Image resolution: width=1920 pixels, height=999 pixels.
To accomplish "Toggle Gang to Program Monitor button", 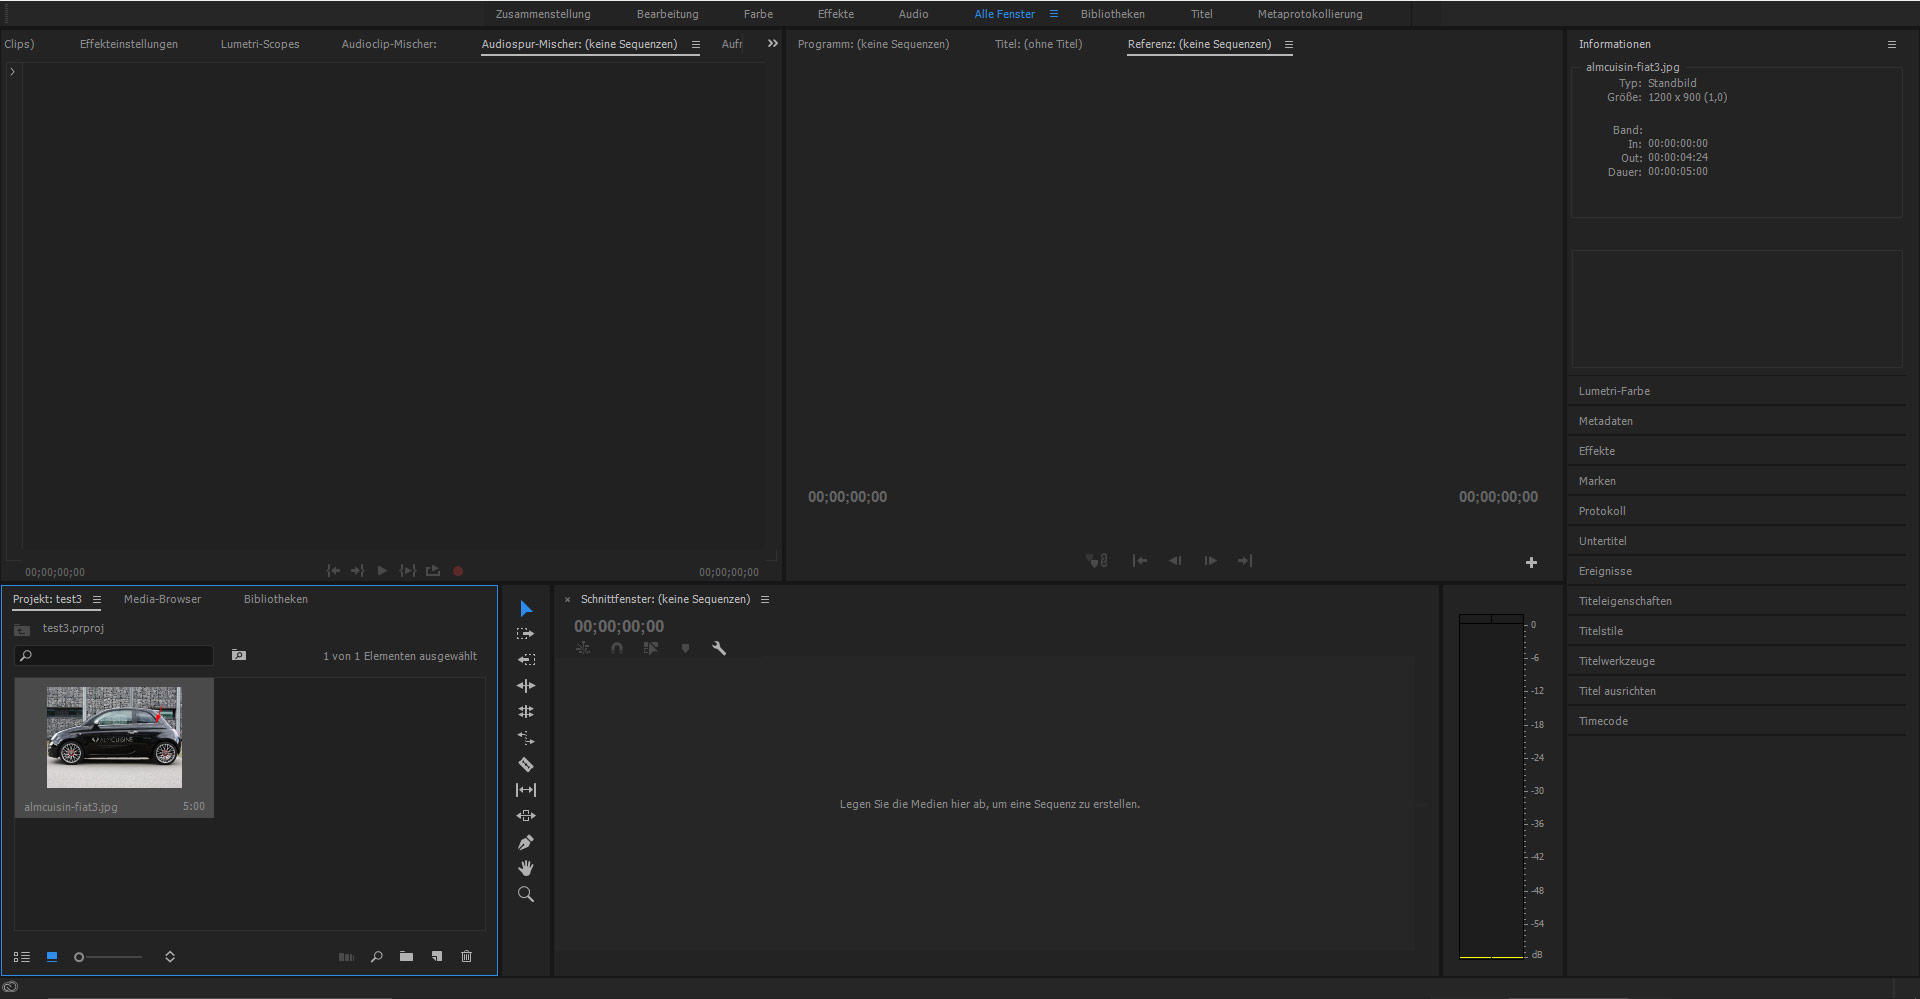I will click(x=1097, y=561).
